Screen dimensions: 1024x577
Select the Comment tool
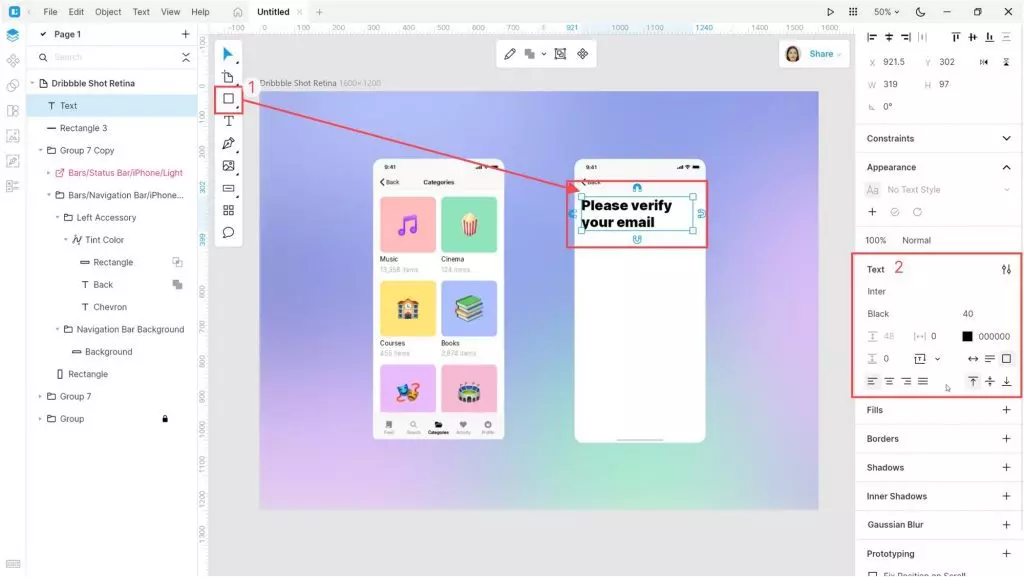tap(229, 232)
